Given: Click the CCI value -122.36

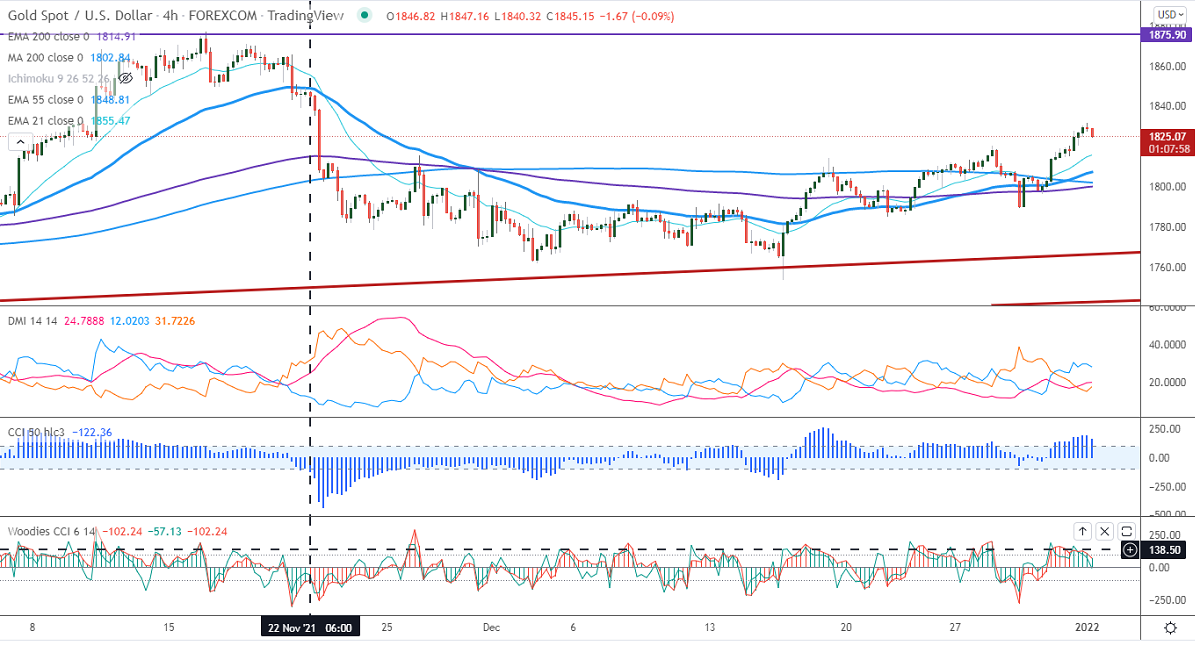Looking at the screenshot, I should (x=92, y=432).
